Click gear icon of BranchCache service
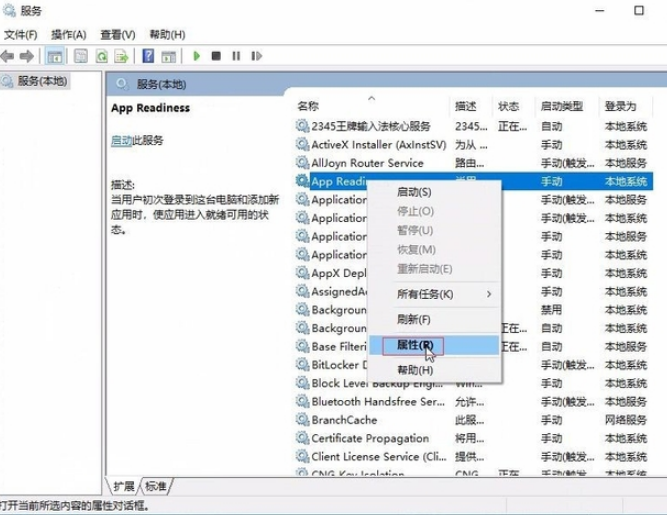The image size is (667, 515). click(x=302, y=420)
